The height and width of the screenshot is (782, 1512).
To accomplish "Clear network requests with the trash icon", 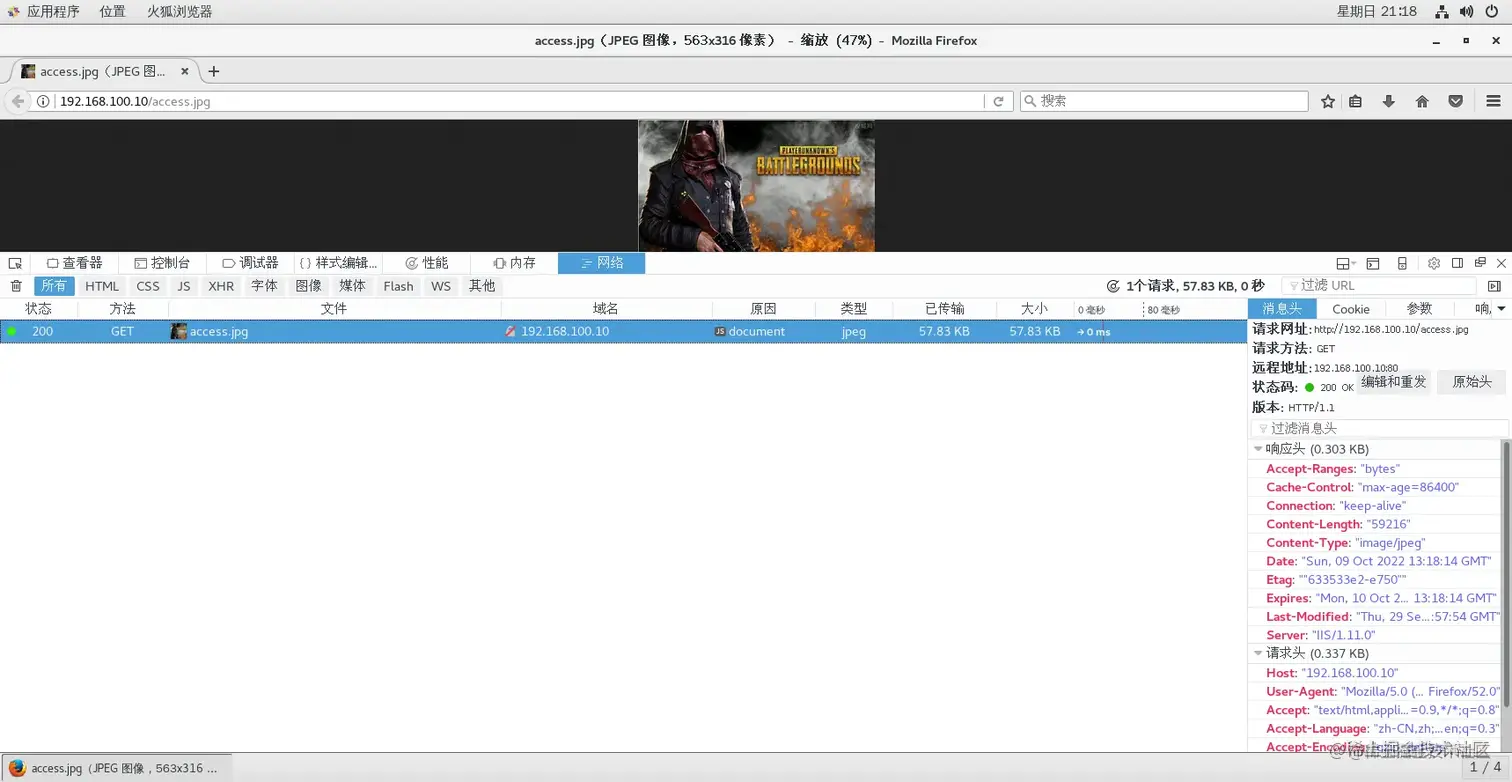I will coord(16,286).
